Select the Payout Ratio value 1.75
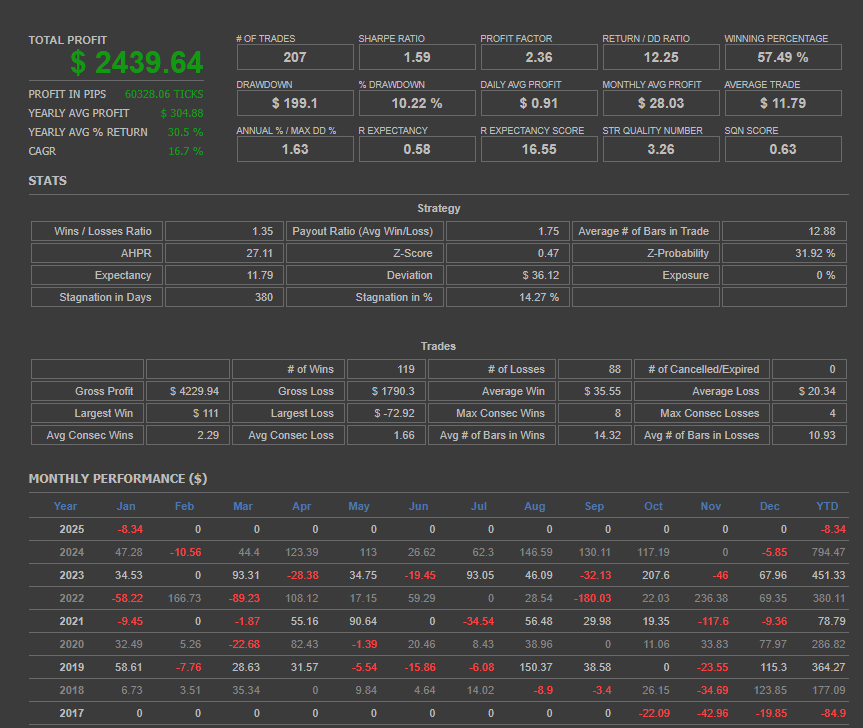 tap(548, 231)
